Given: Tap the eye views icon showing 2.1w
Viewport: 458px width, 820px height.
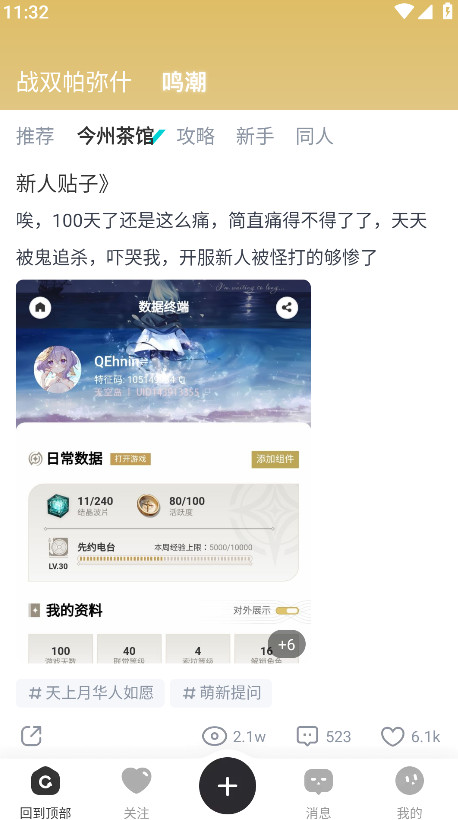Looking at the screenshot, I should click(x=214, y=736).
